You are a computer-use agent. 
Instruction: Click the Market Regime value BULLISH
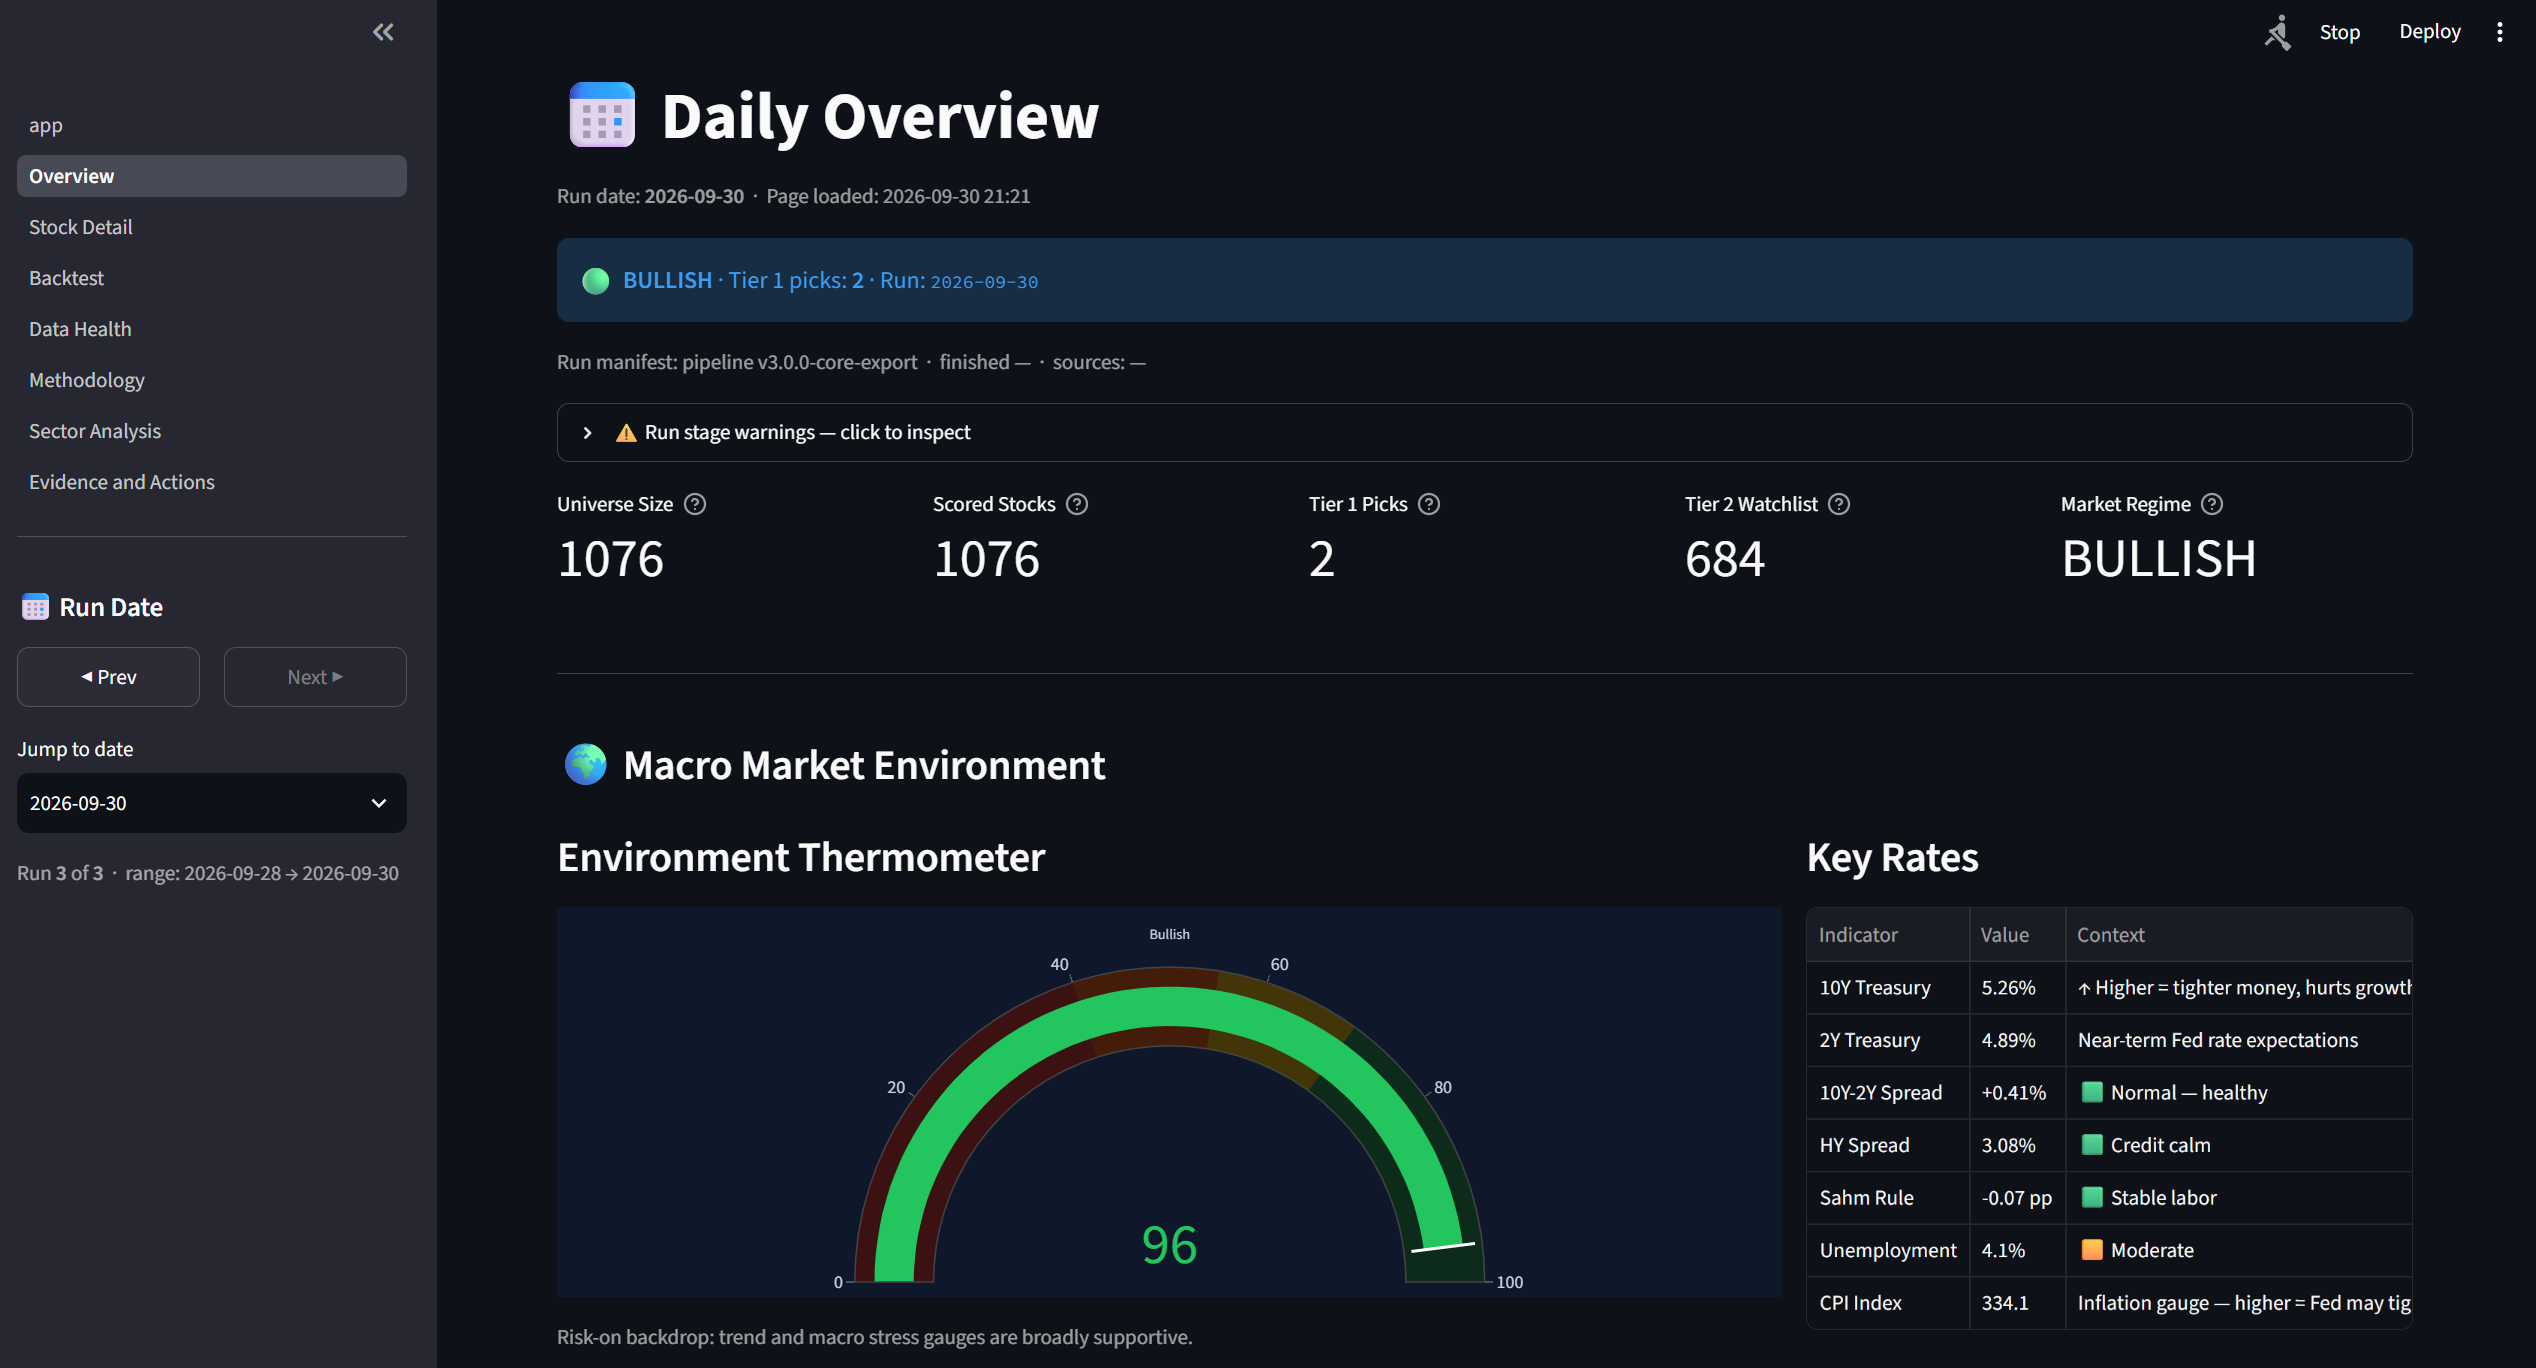(x=2159, y=559)
